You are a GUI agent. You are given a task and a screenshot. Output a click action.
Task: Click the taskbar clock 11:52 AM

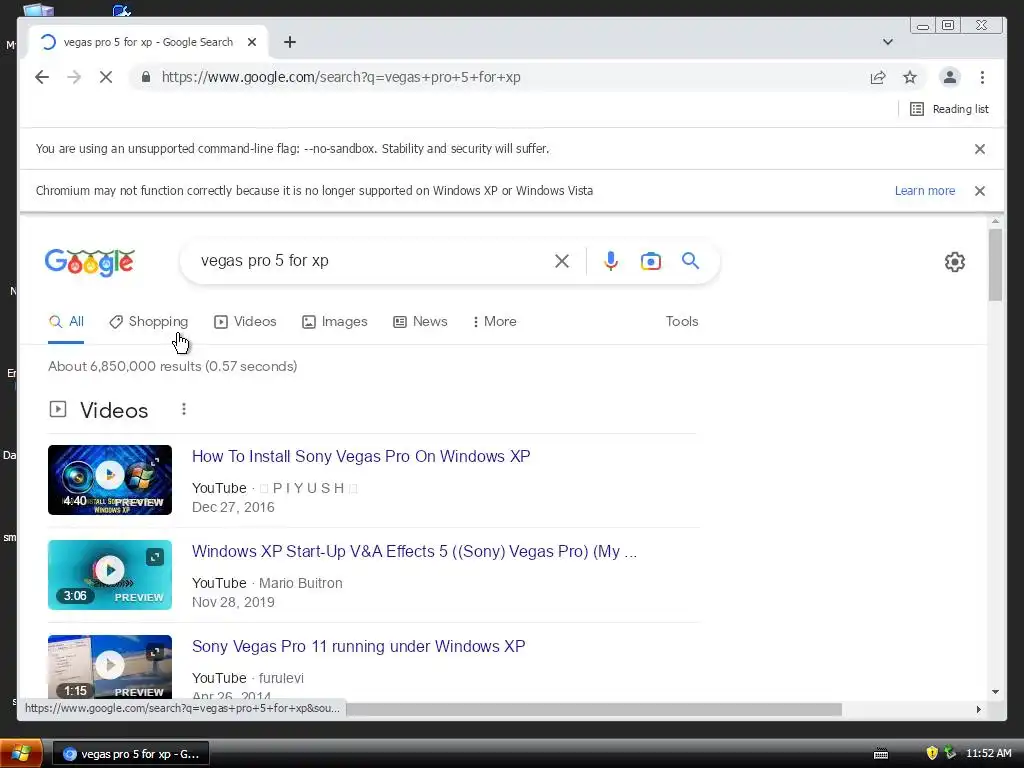[x=989, y=753]
